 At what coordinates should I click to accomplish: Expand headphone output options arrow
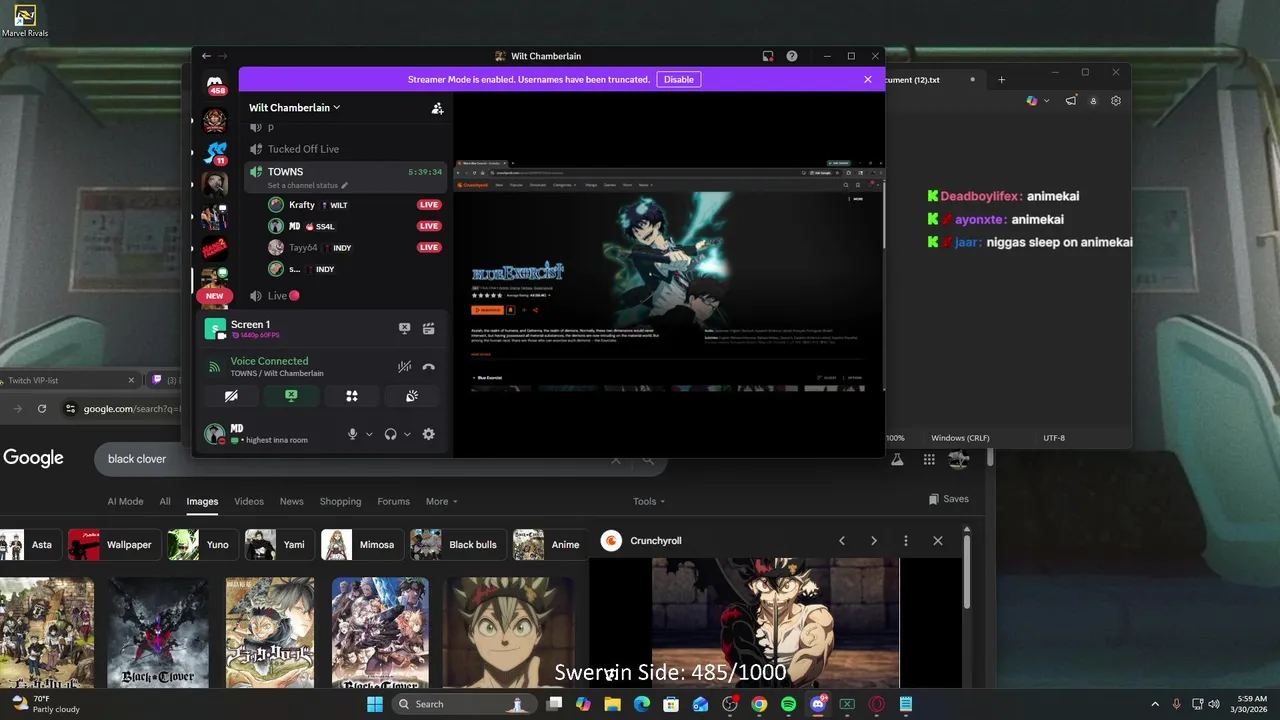(x=407, y=434)
